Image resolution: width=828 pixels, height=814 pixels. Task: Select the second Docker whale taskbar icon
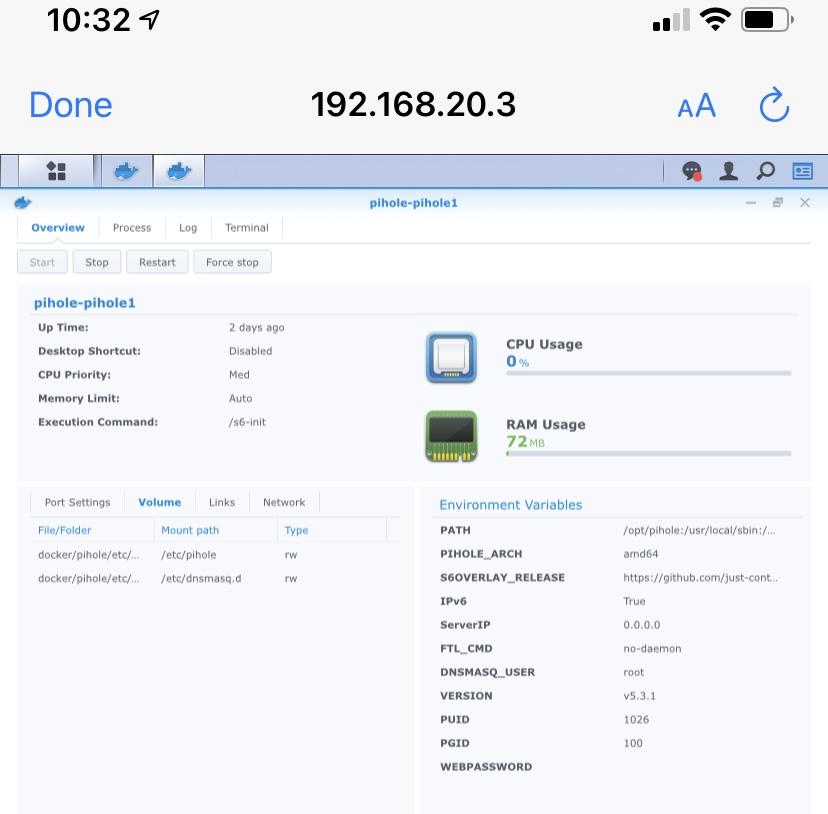tap(179, 171)
